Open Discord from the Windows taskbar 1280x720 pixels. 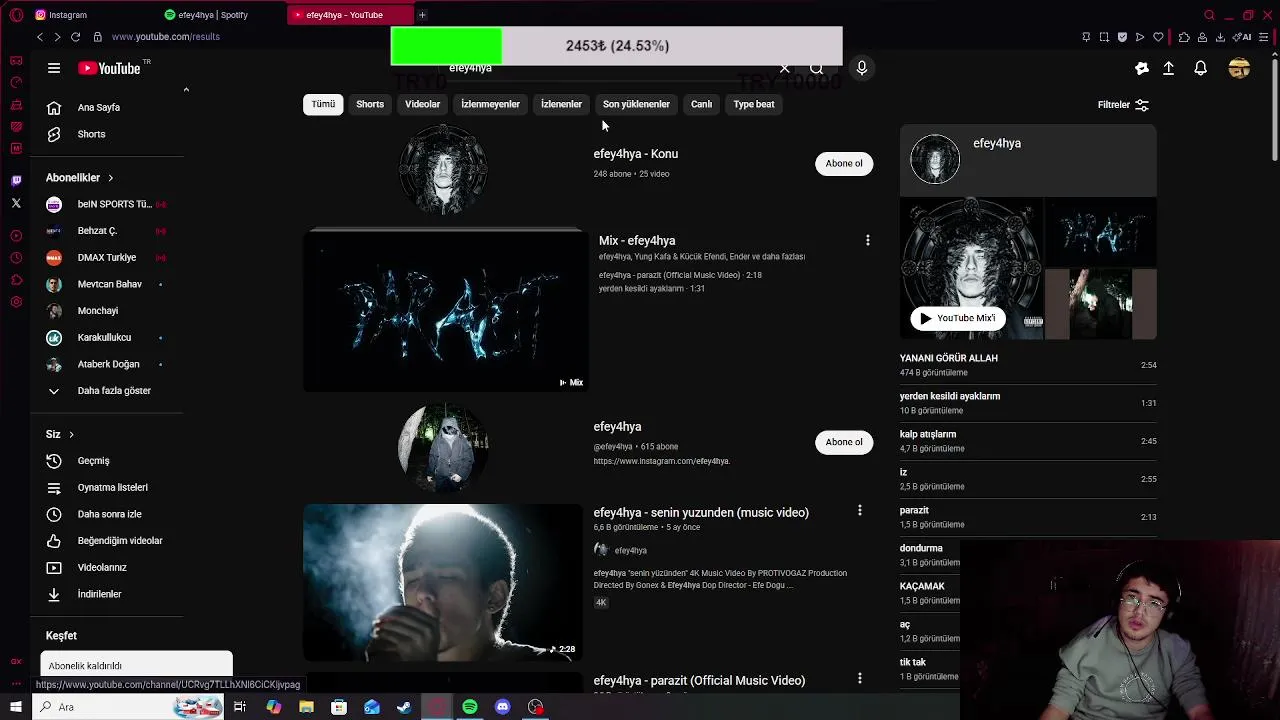coord(503,707)
